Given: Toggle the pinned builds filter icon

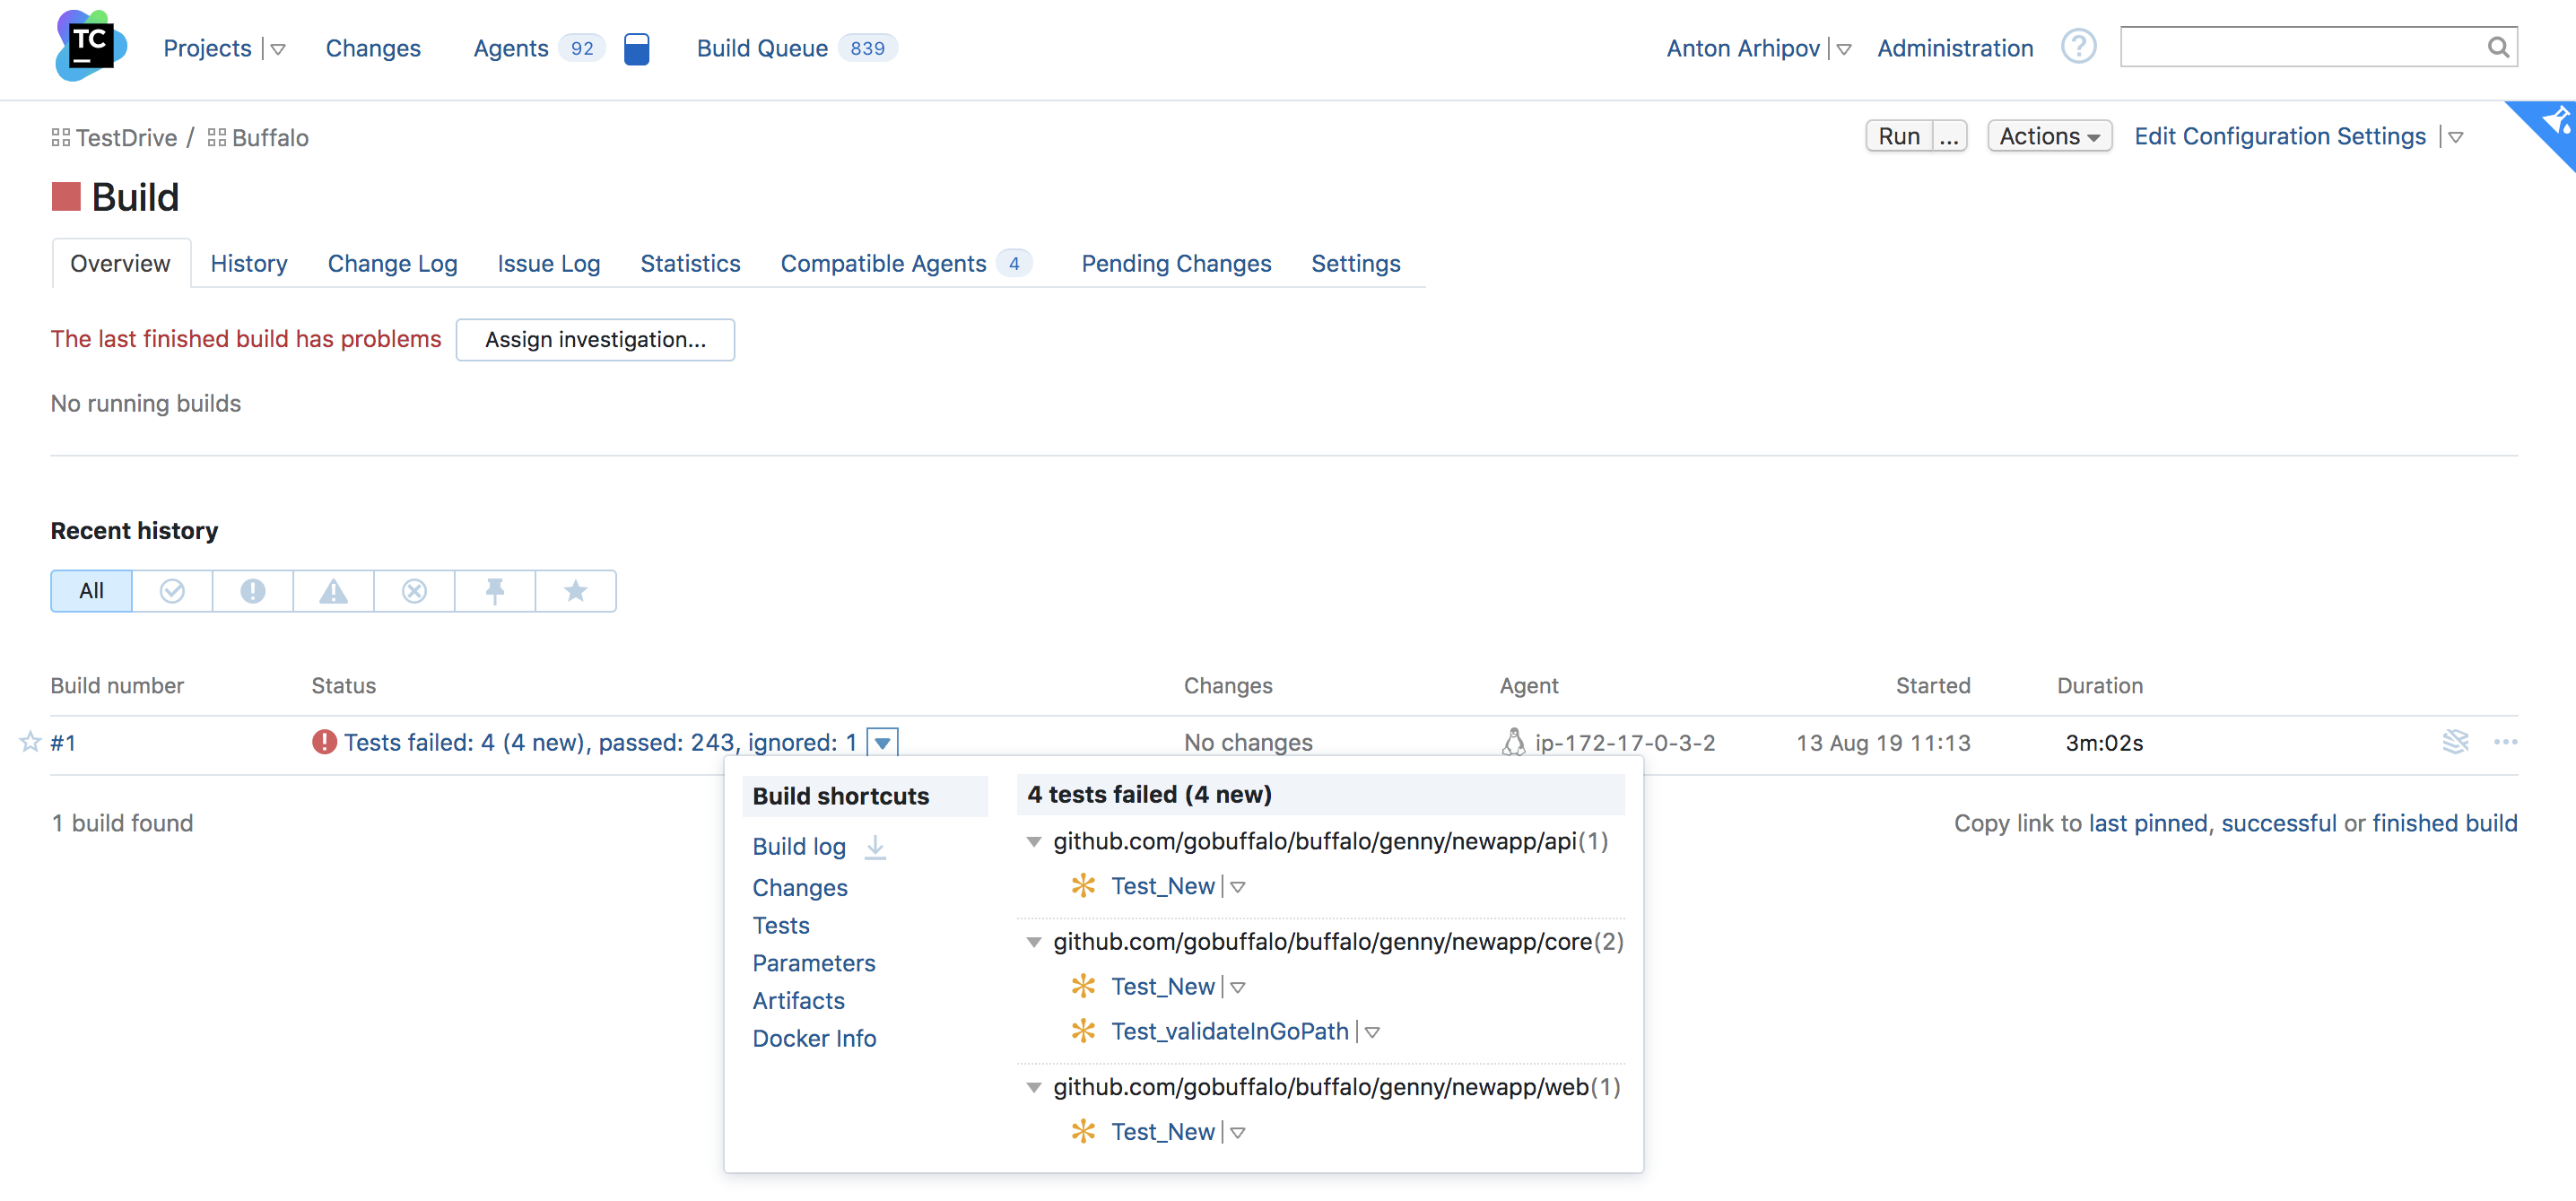Looking at the screenshot, I should coord(494,590).
